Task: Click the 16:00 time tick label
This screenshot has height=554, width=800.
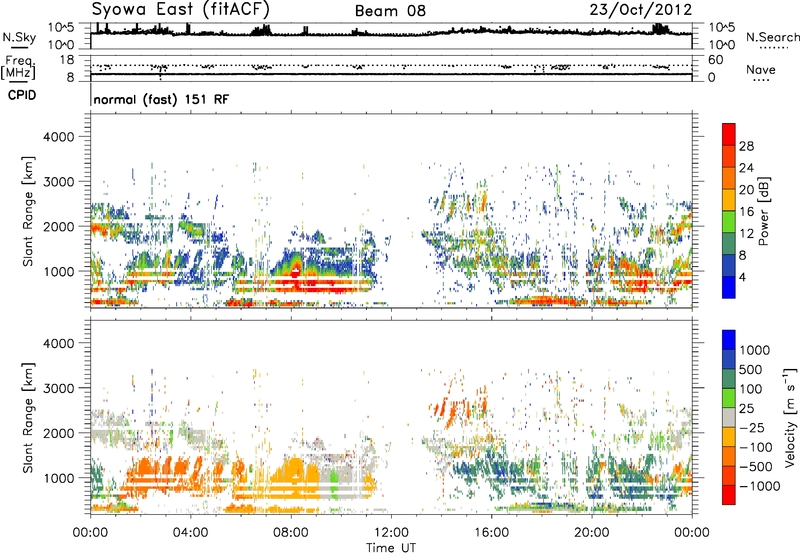Action: tap(491, 533)
